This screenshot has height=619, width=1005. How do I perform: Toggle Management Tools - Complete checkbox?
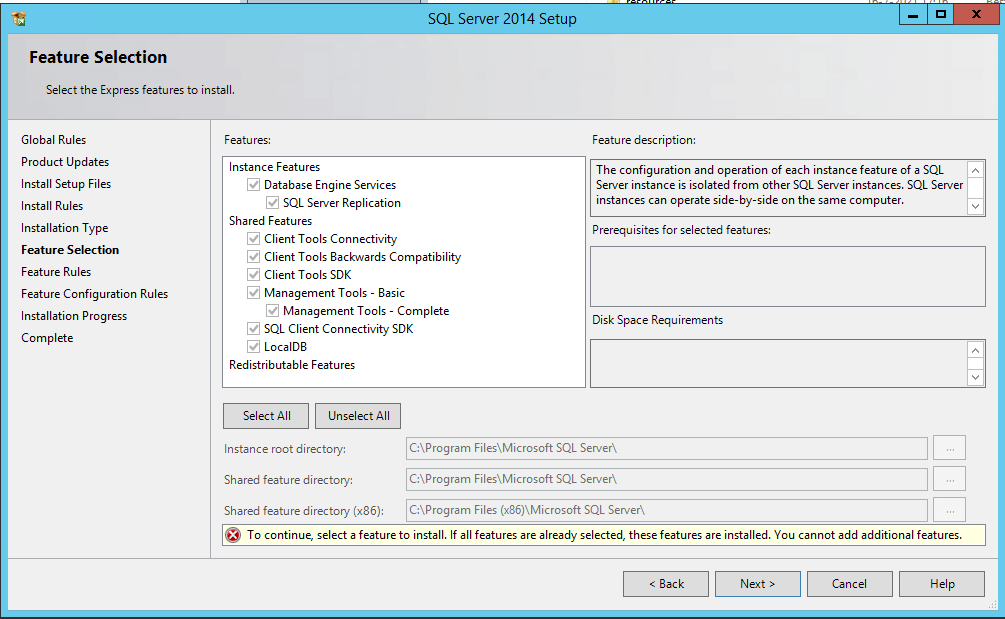coord(272,310)
